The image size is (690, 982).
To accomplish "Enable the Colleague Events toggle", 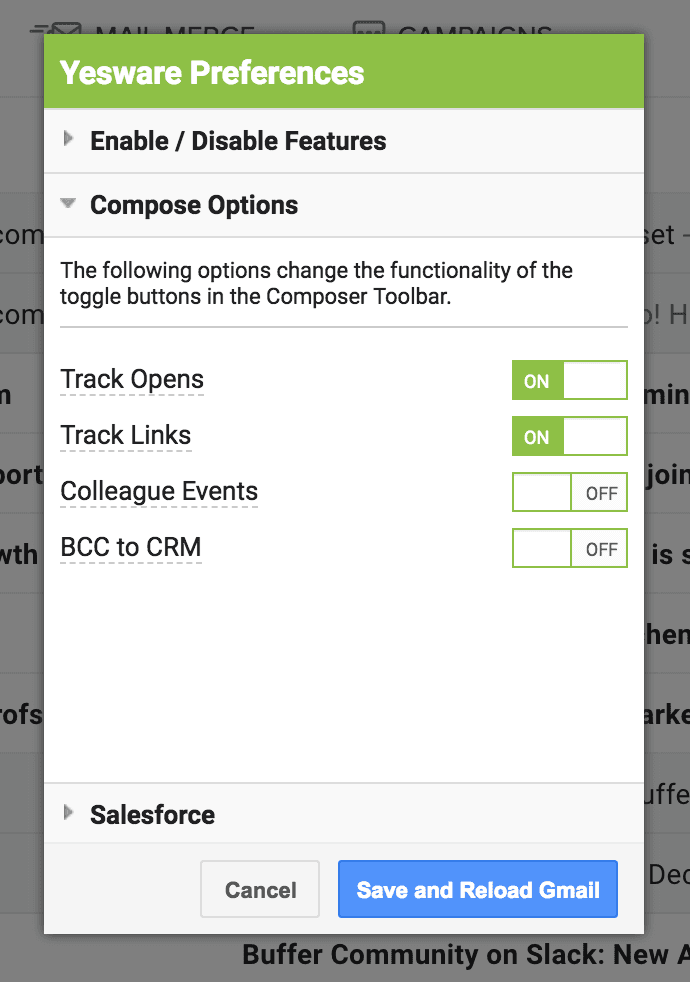I will [570, 492].
